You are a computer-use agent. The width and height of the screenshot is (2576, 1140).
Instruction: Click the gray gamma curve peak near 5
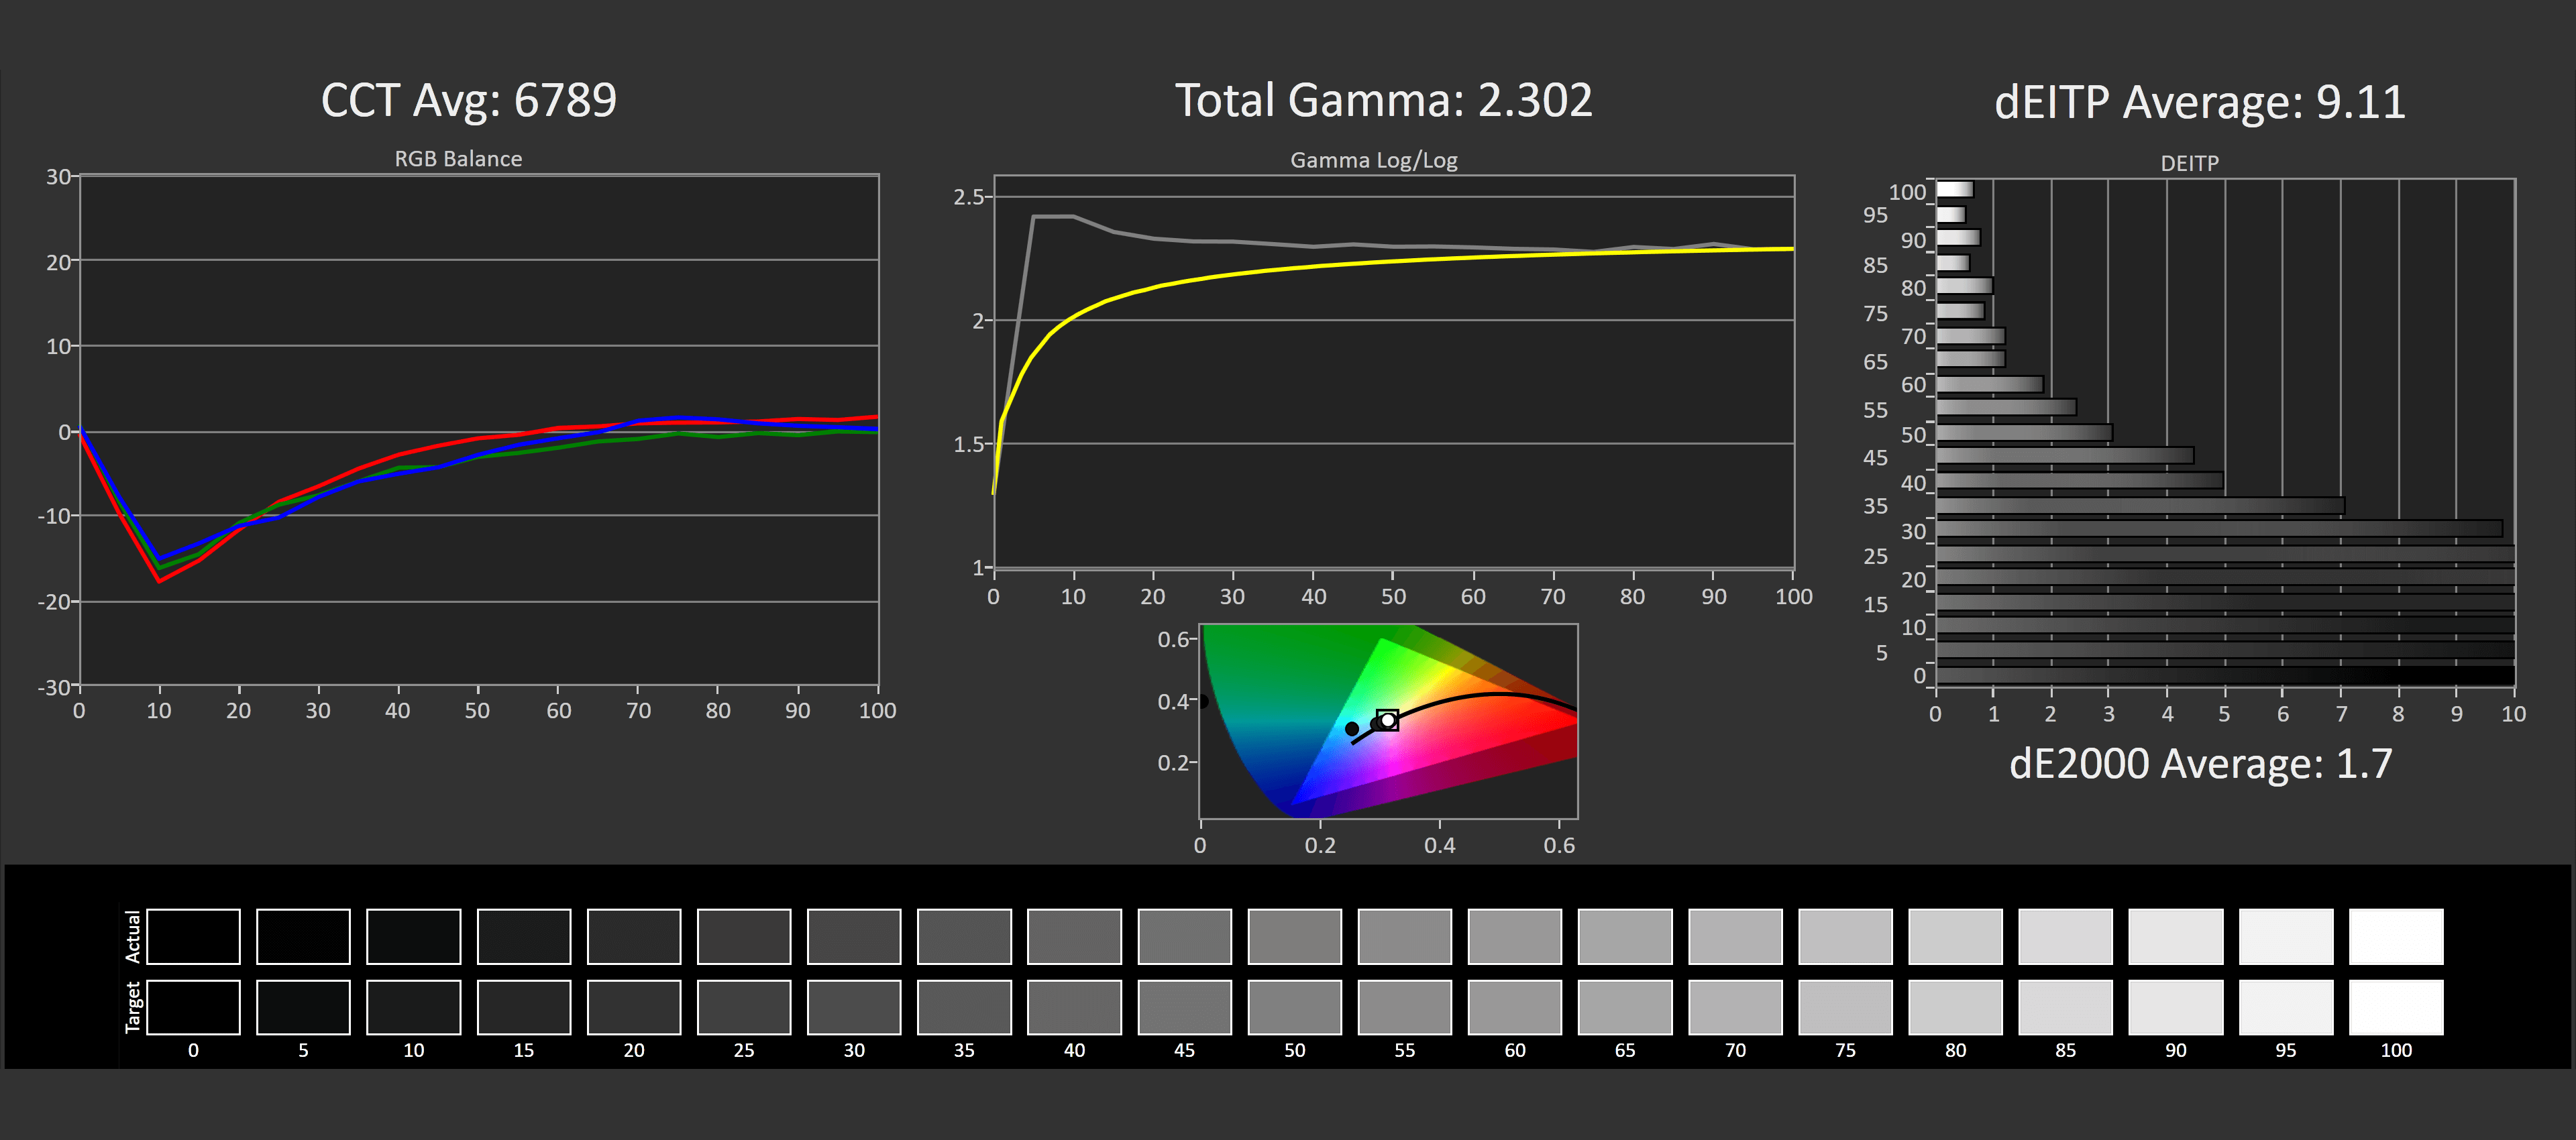(1033, 216)
